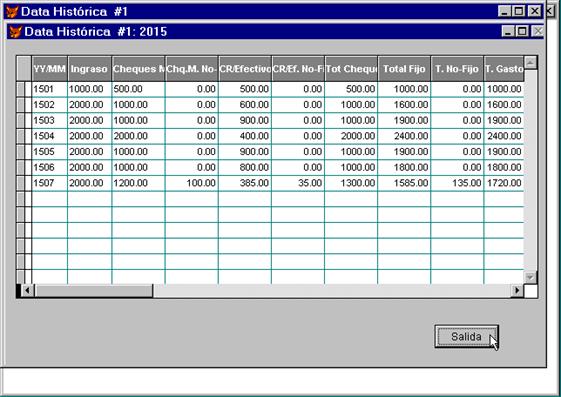The width and height of the screenshot is (561, 397).
Task: Click T. Gasto value 1900.00 in row 1505
Action: 504,152
